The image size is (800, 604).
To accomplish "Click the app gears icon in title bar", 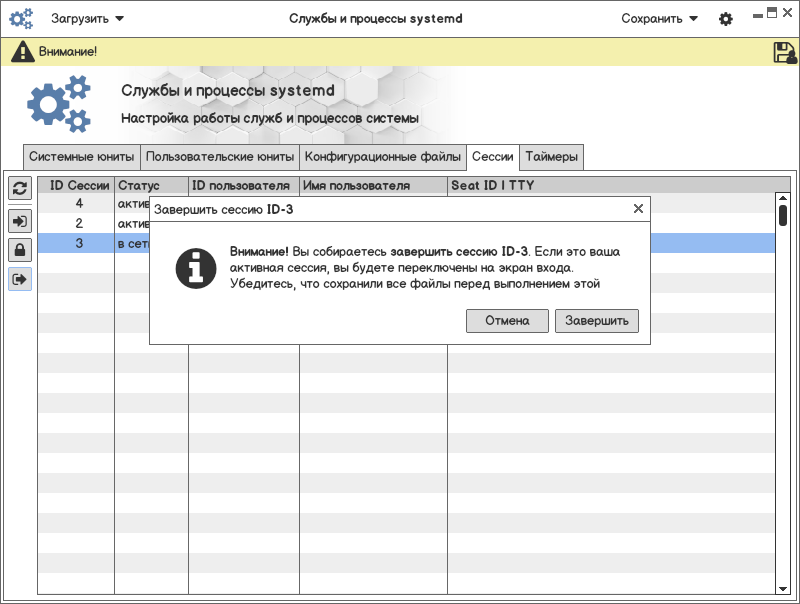I will pyautogui.click(x=21, y=18).
